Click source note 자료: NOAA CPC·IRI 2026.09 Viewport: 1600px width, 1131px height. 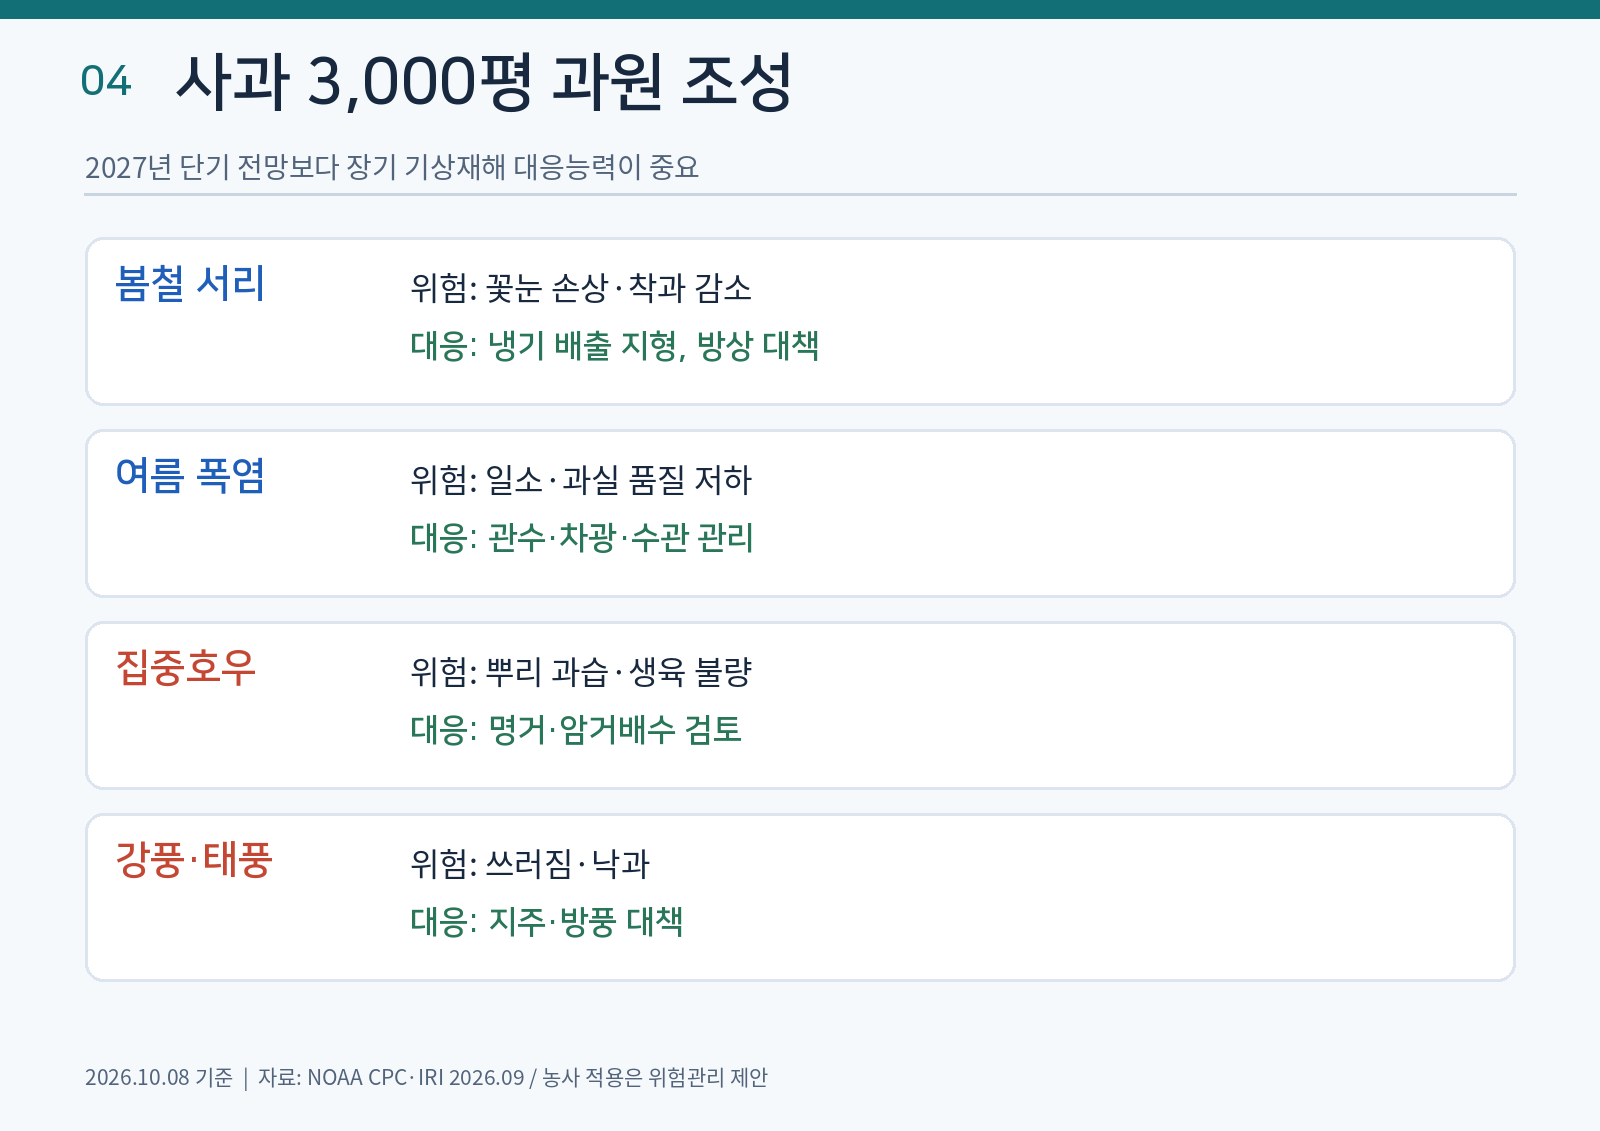[x=391, y=1077]
